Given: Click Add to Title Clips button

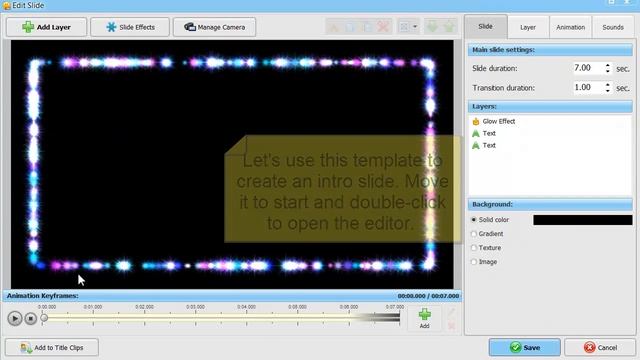Looking at the screenshot, I should [x=52, y=347].
